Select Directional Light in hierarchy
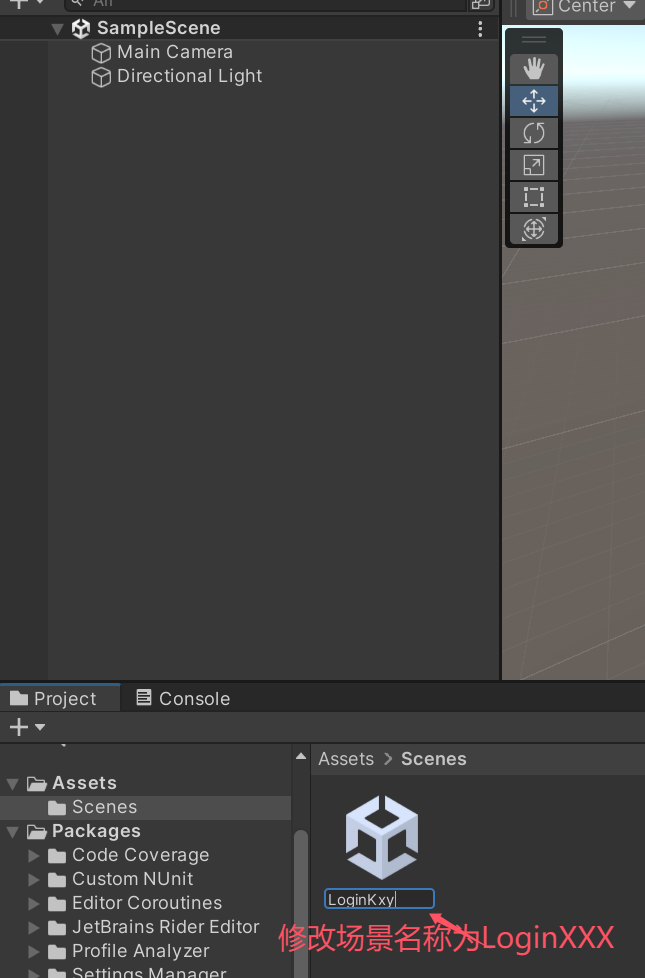Image resolution: width=645 pixels, height=978 pixels. [x=189, y=76]
